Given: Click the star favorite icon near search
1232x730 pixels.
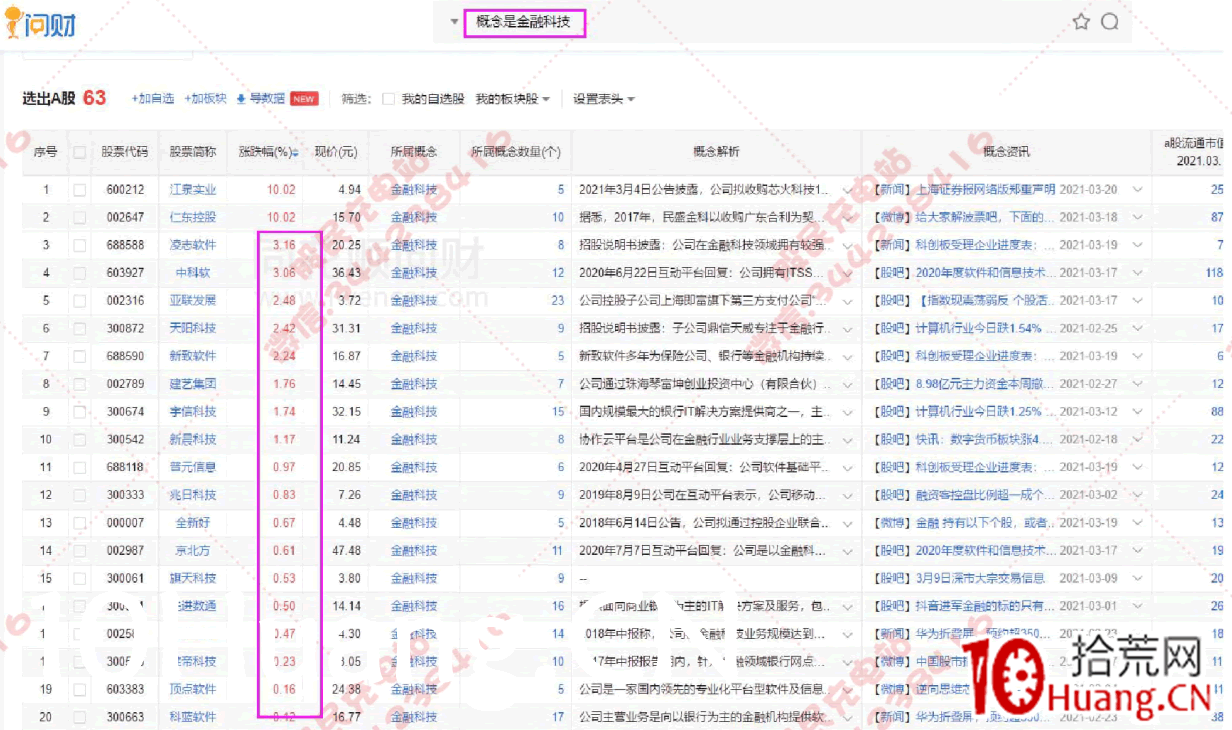Looking at the screenshot, I should tap(1081, 22).
